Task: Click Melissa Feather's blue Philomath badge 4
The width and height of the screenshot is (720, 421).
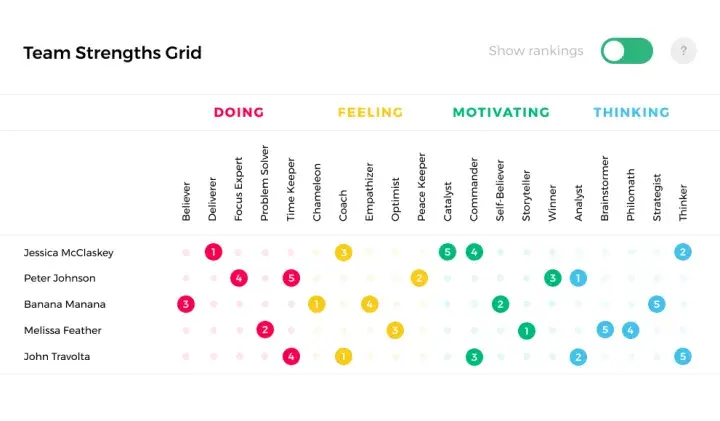Action: click(x=630, y=330)
